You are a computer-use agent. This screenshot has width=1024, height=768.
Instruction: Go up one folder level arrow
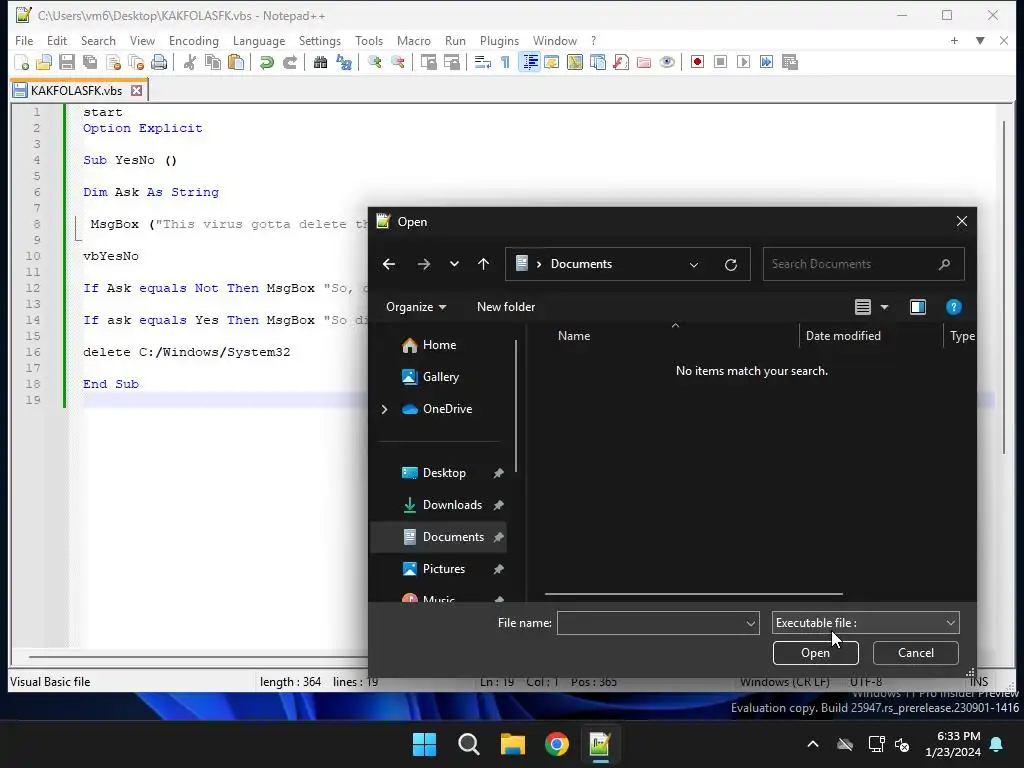pos(483,264)
